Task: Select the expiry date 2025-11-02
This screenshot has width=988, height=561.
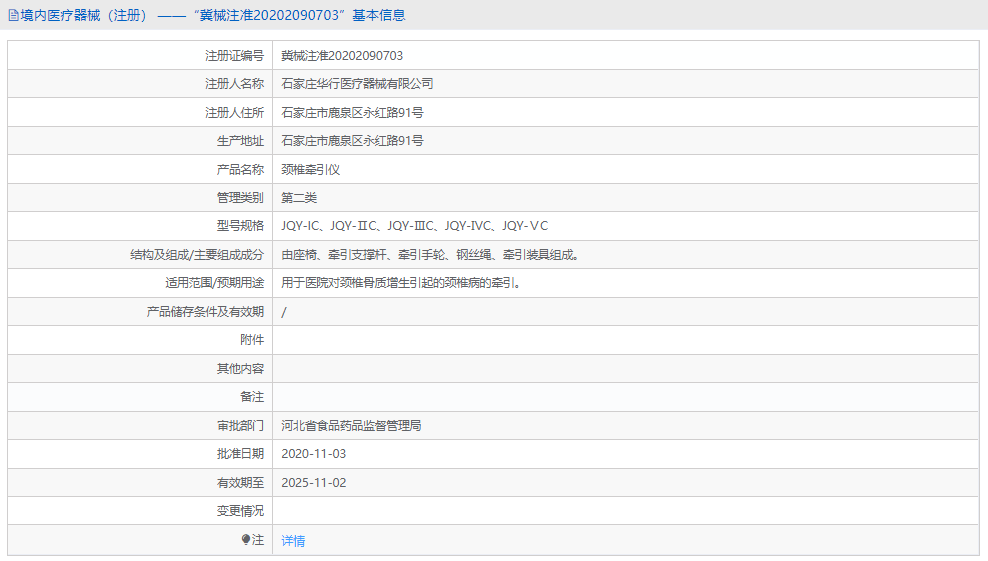Action: (x=314, y=483)
